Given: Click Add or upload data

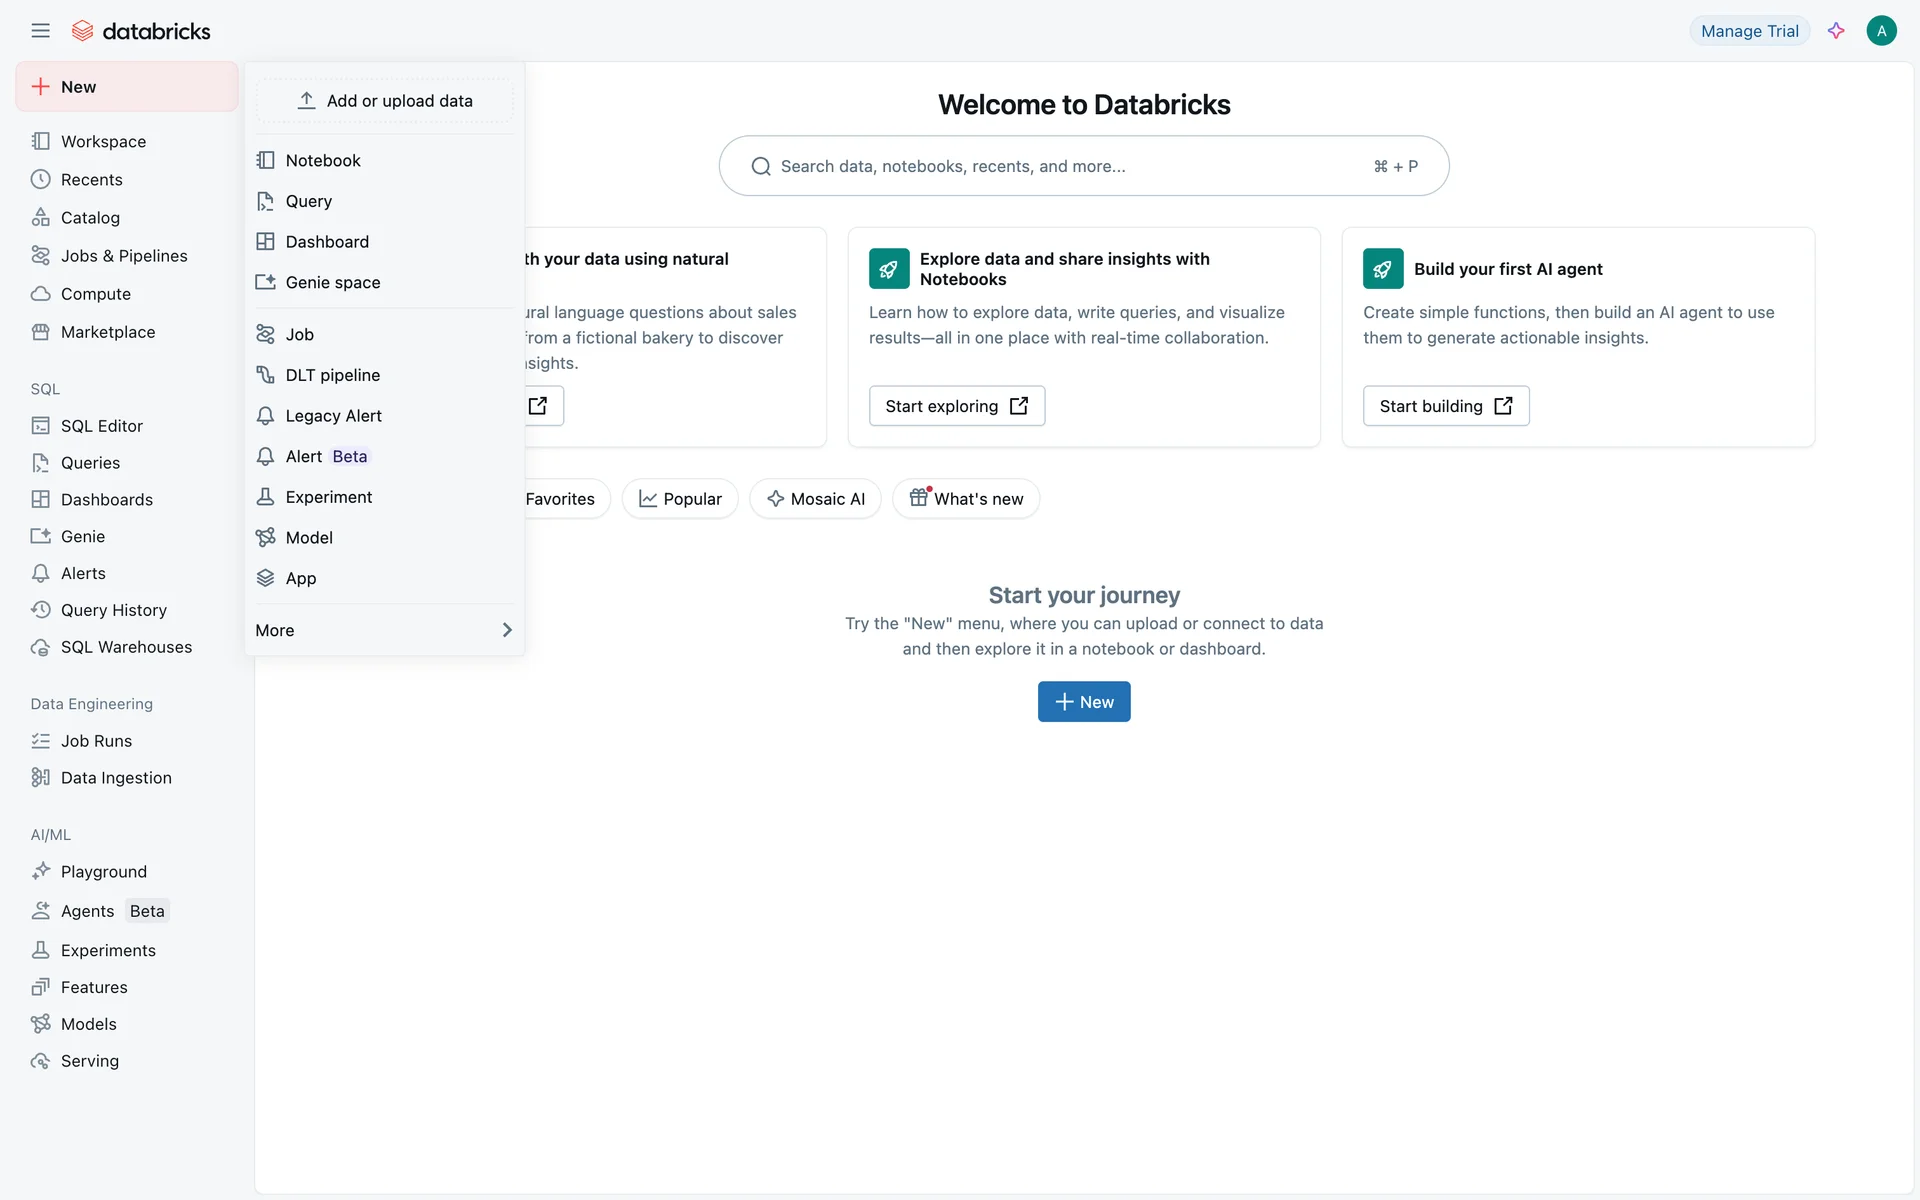Looking at the screenshot, I should pyautogui.click(x=385, y=101).
